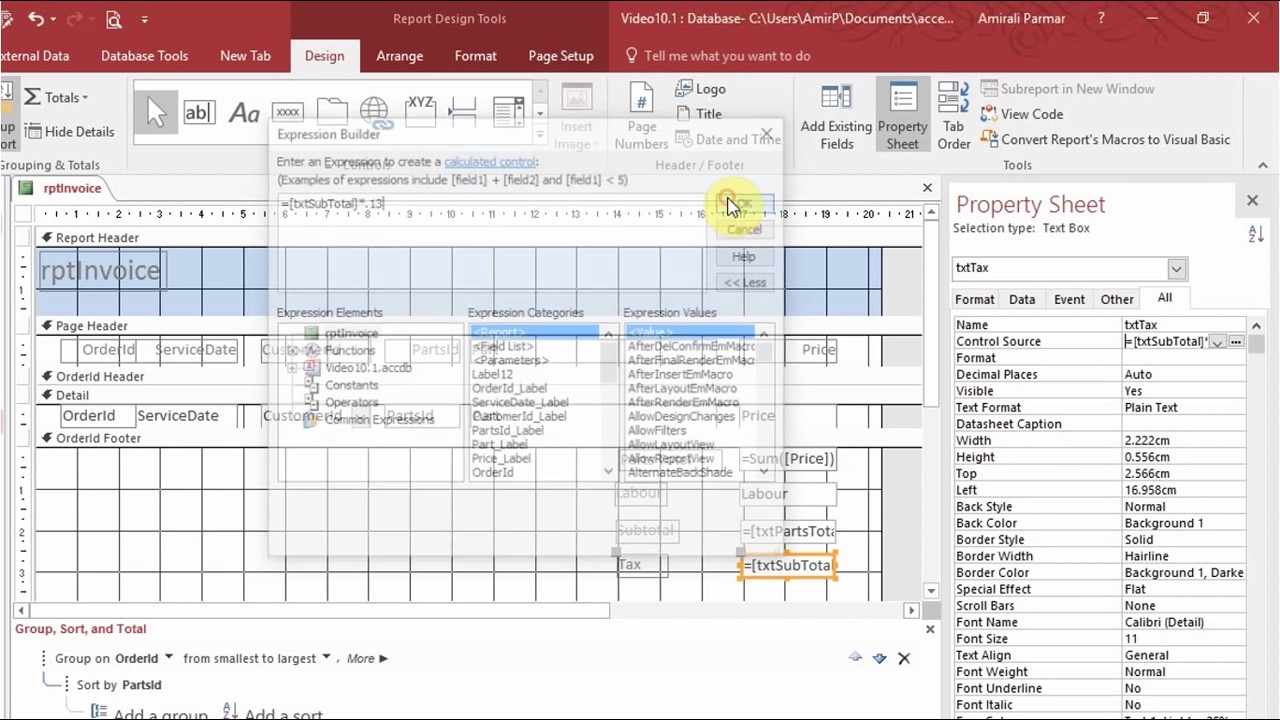Click Add a group

[x=149, y=713]
